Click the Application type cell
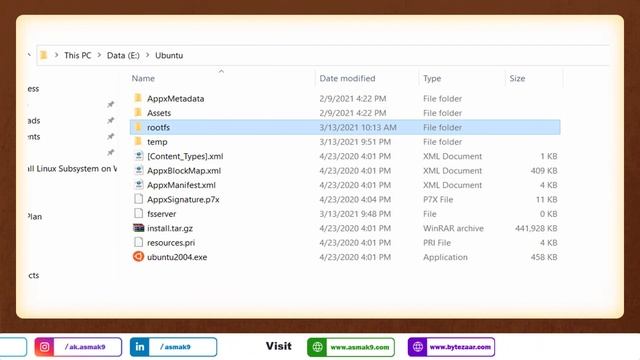Screen dimensions: 640x360 [445, 257]
